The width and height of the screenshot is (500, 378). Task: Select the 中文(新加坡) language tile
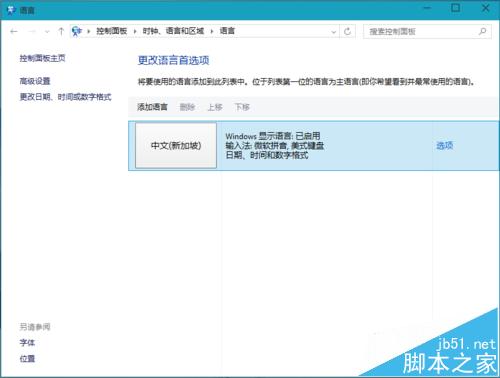click(176, 145)
